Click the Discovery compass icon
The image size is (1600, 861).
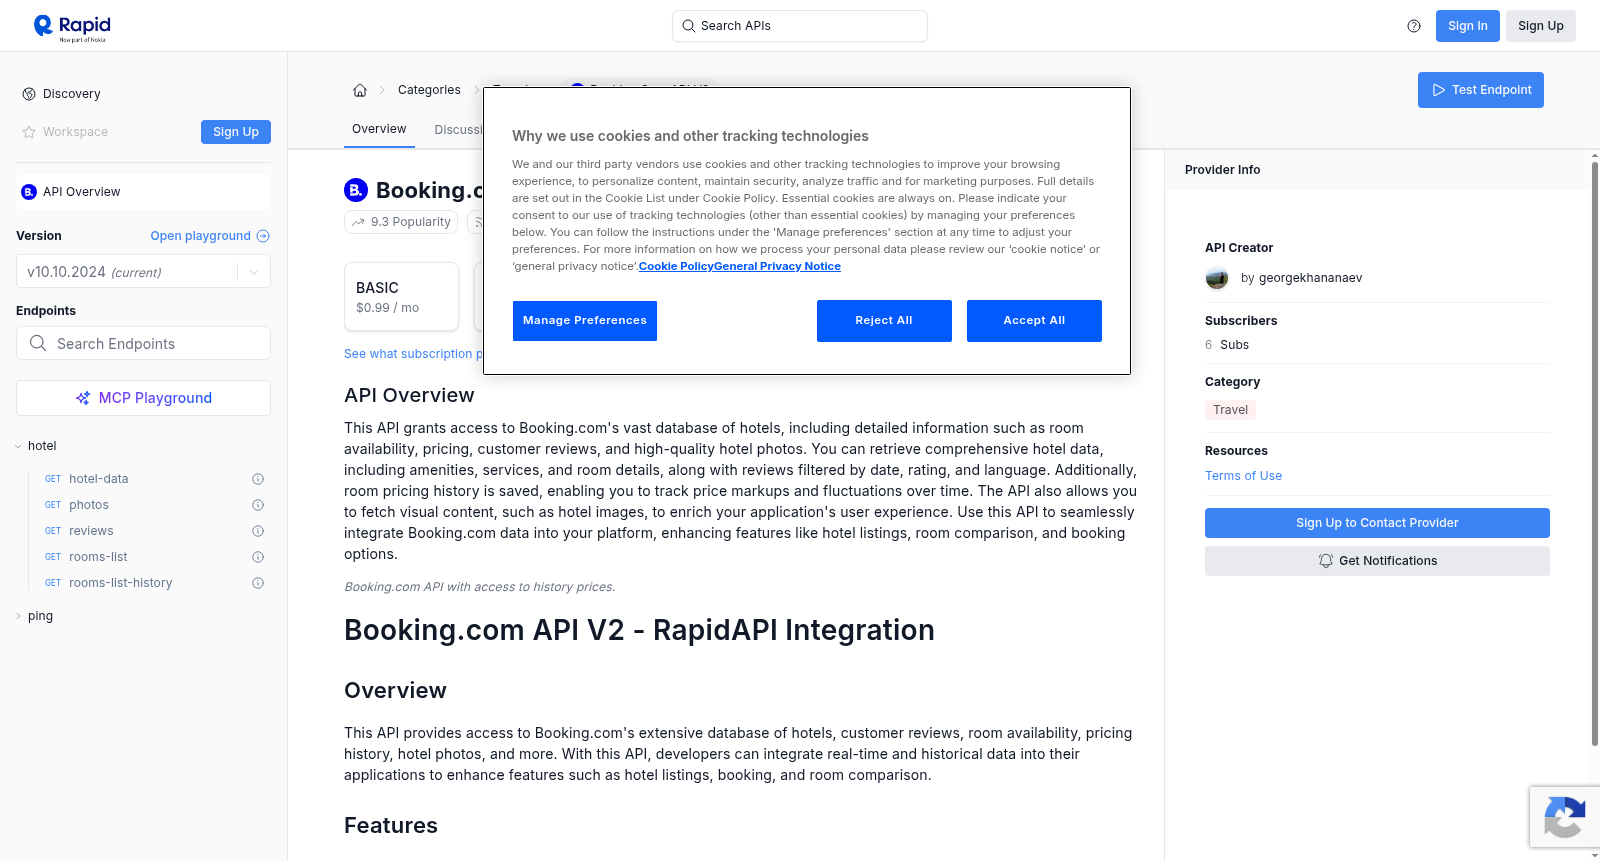[x=29, y=94]
